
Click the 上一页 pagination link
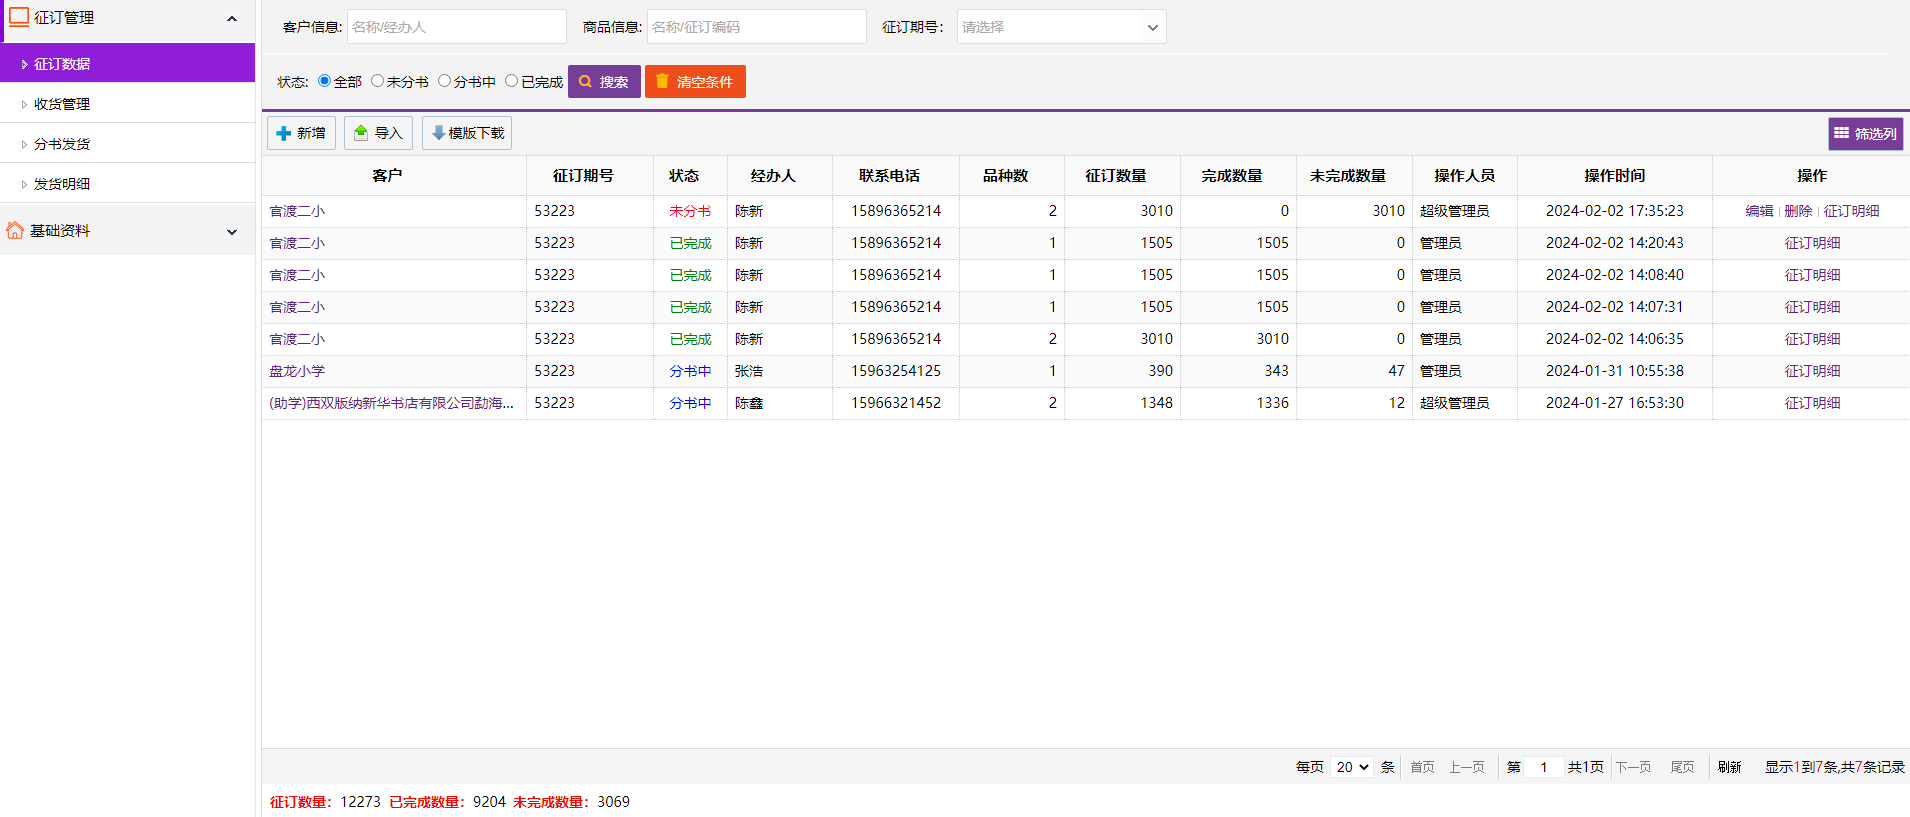tap(1467, 767)
